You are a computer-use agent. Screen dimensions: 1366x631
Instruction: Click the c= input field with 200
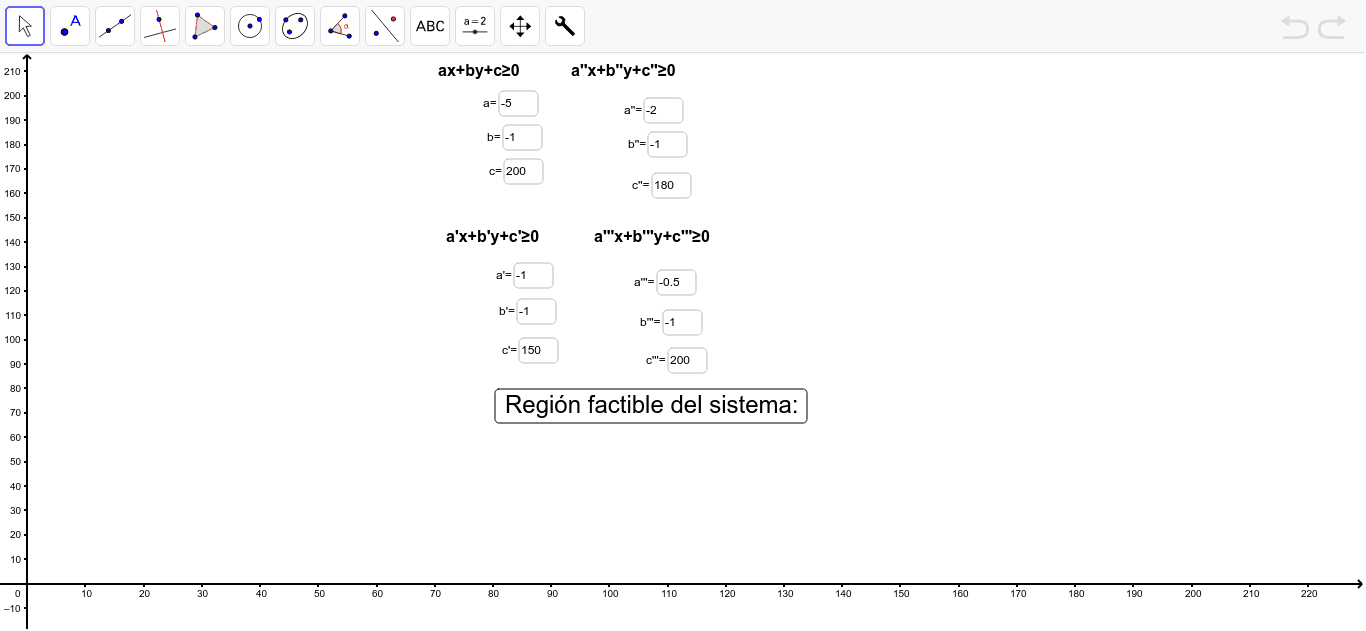pyautogui.click(x=524, y=171)
